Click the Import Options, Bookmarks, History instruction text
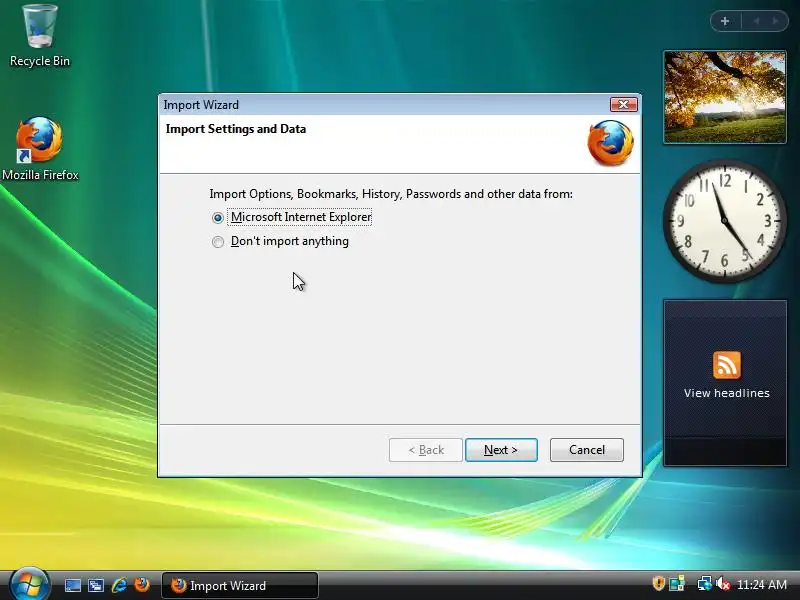The image size is (800, 600). pos(391,194)
